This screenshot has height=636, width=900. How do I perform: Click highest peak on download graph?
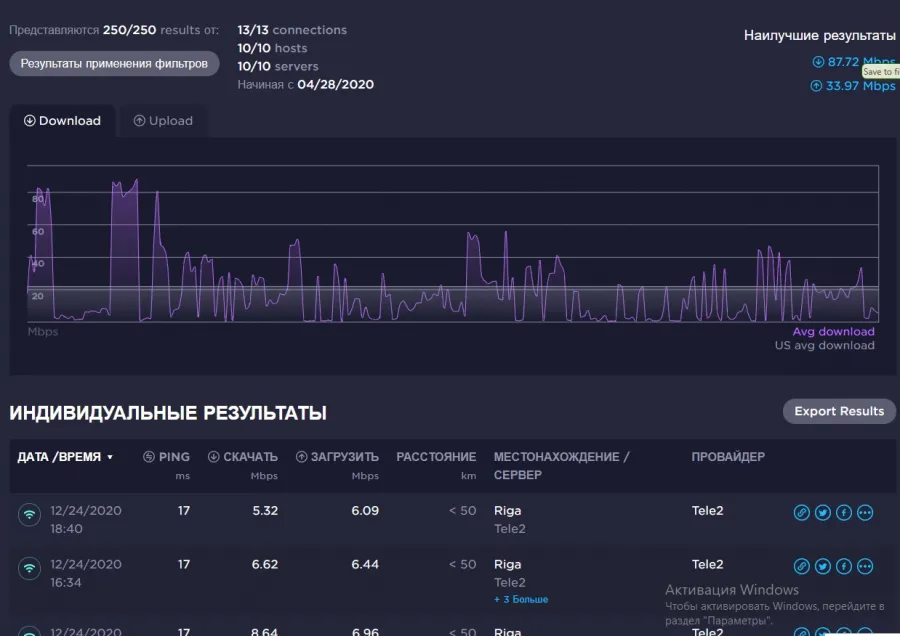pos(137,180)
